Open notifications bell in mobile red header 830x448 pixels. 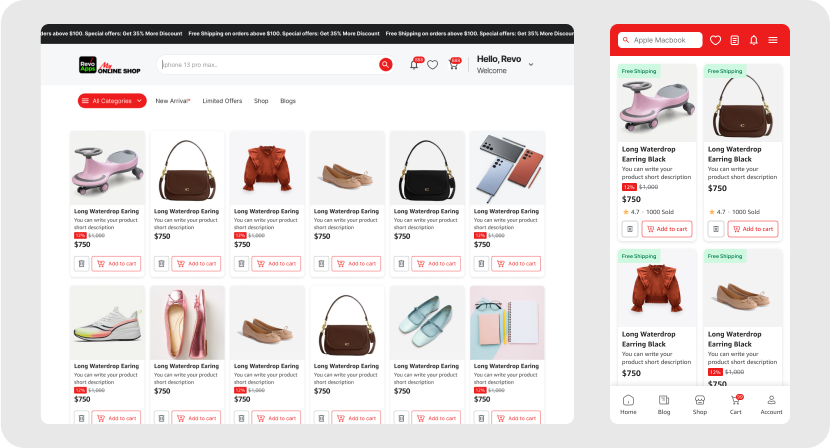(754, 40)
